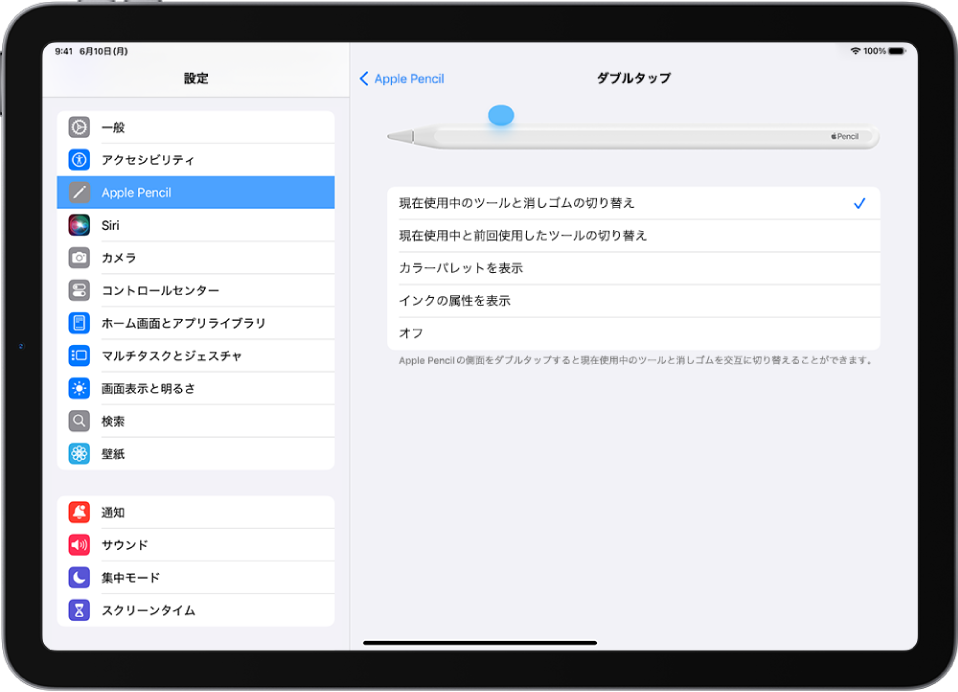This screenshot has width=958, height=692.
Task: Select 現在使用中と前回使用したツールの切り替え option
Action: tap(634, 236)
